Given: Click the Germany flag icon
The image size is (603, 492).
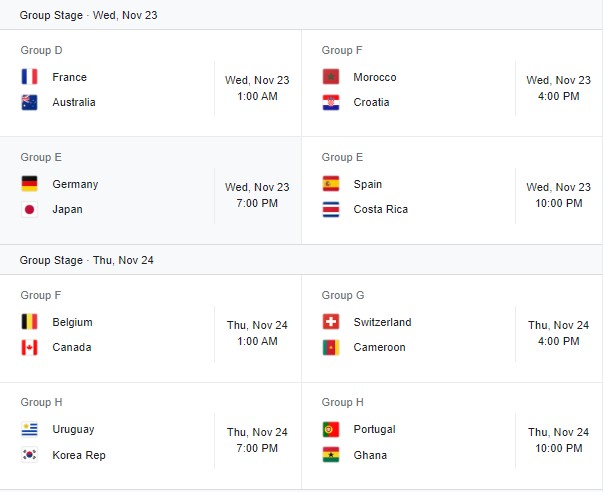Looking at the screenshot, I should click(29, 184).
